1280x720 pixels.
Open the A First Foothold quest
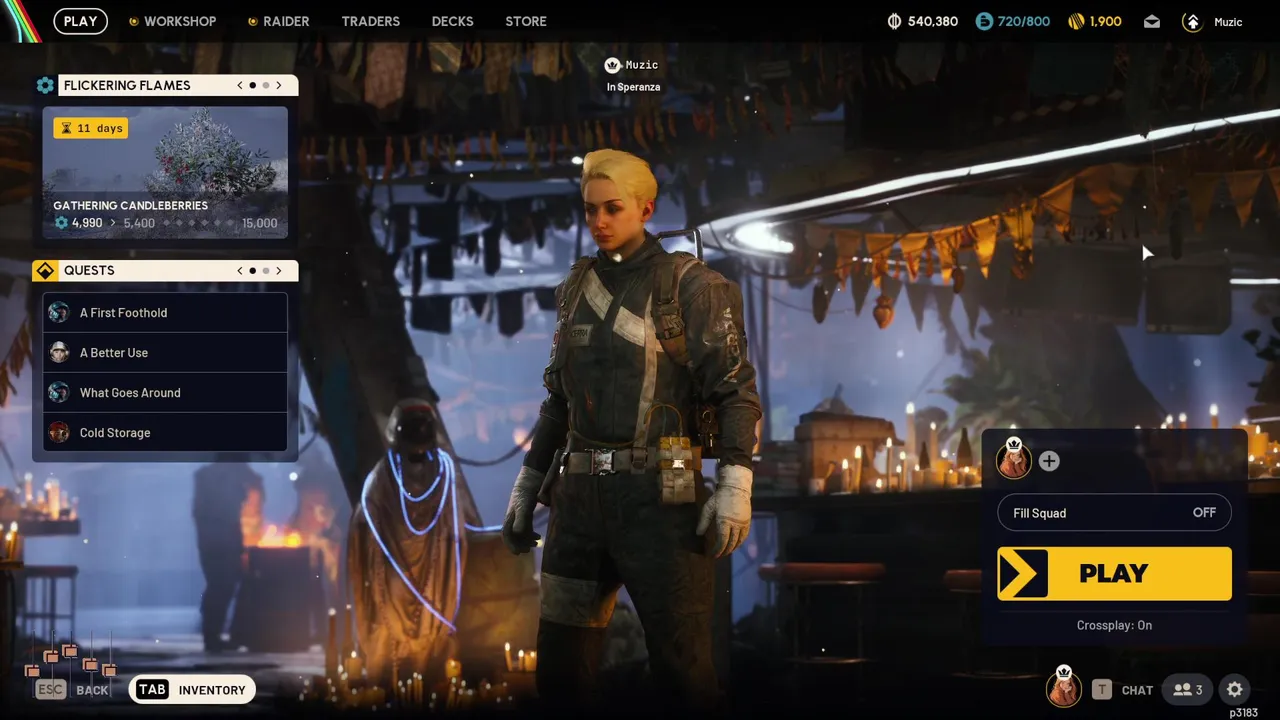pos(165,312)
